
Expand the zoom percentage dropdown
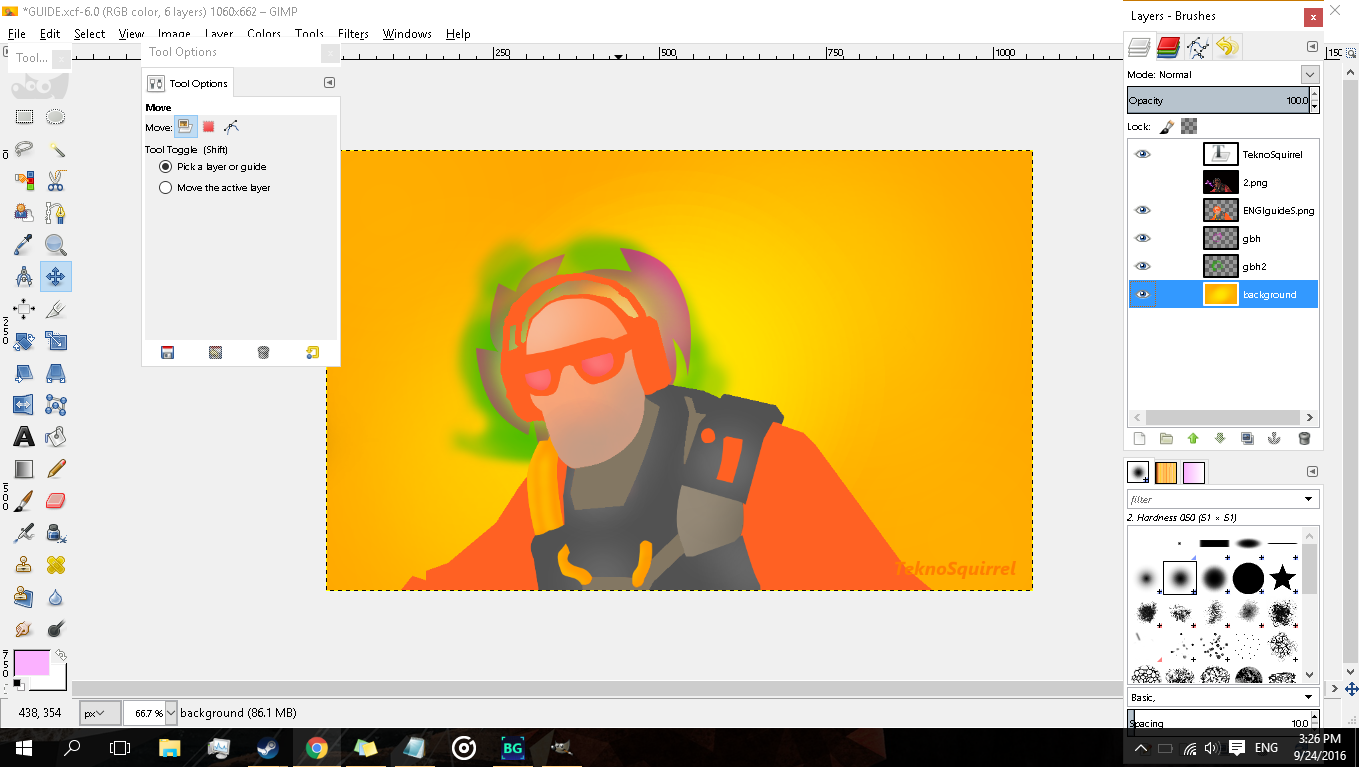click(x=170, y=713)
